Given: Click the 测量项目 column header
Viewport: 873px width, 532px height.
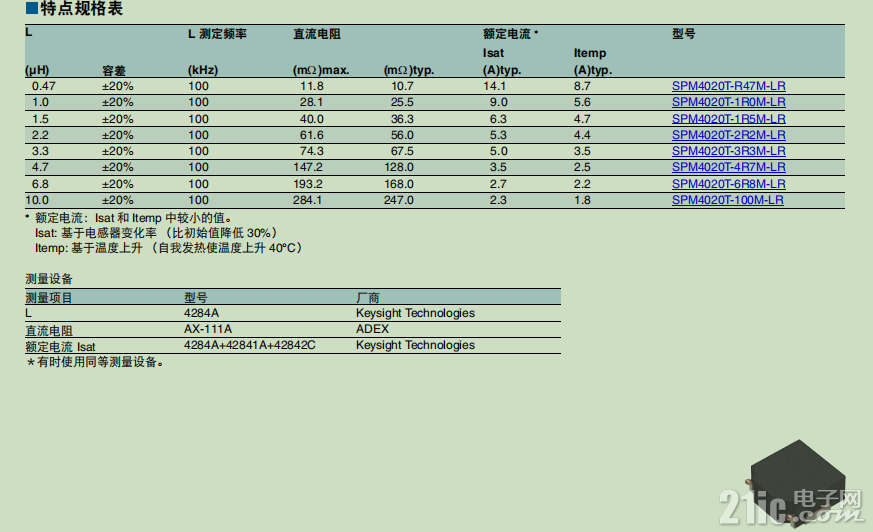Looking at the screenshot, I should (49, 298).
